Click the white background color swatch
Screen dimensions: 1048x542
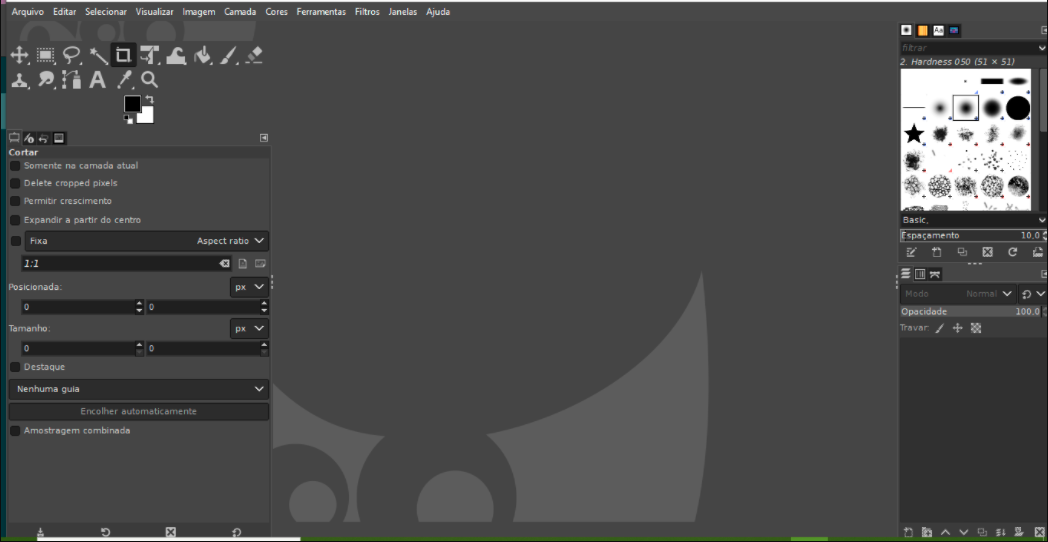(x=147, y=117)
